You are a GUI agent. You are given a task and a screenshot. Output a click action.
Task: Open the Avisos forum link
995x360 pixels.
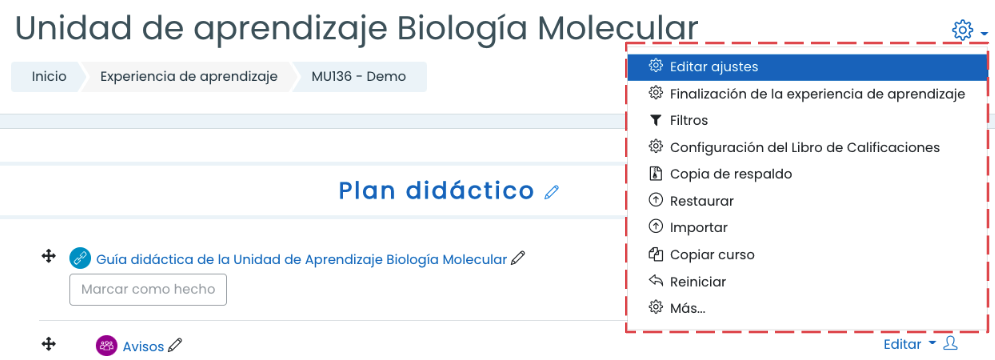(143, 347)
